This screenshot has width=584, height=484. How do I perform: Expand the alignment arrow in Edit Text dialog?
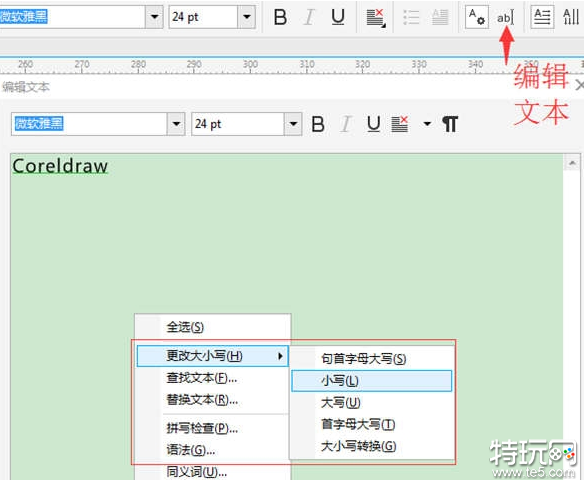click(x=427, y=124)
